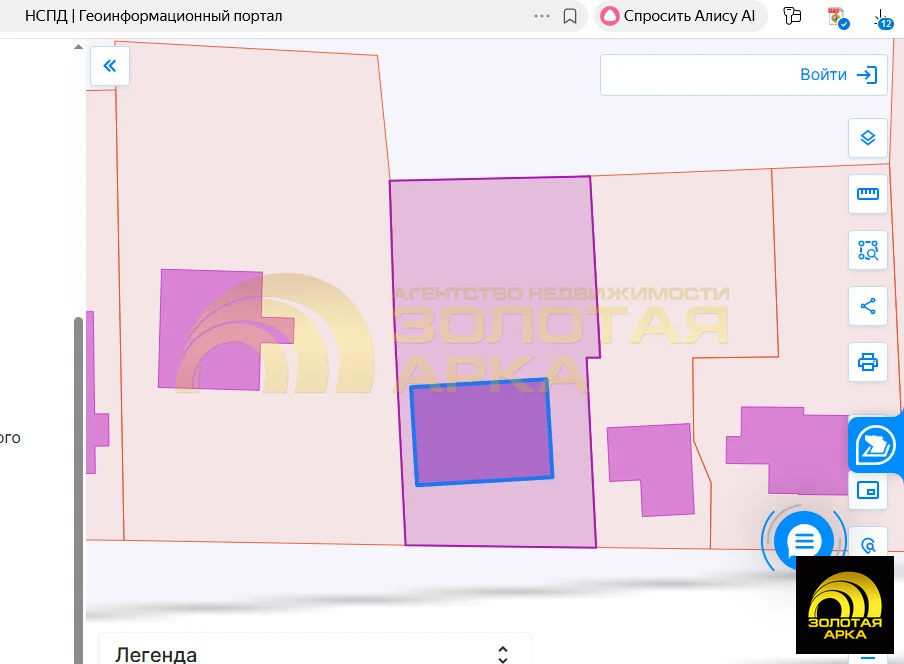The image size is (904, 664).
Task: Click the sidebar vertical scrollbar thumb
Action: pyautogui.click(x=78, y=490)
